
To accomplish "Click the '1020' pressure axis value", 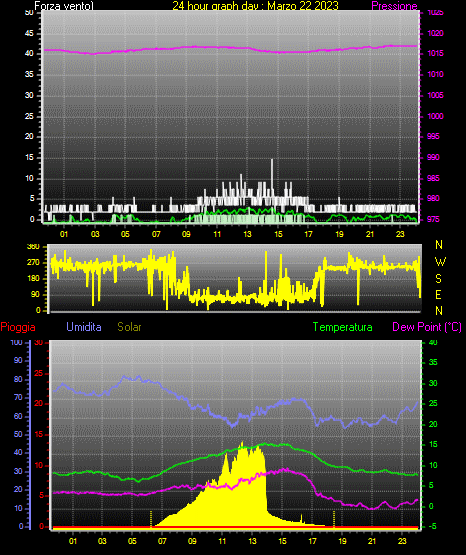I will [x=435, y=33].
